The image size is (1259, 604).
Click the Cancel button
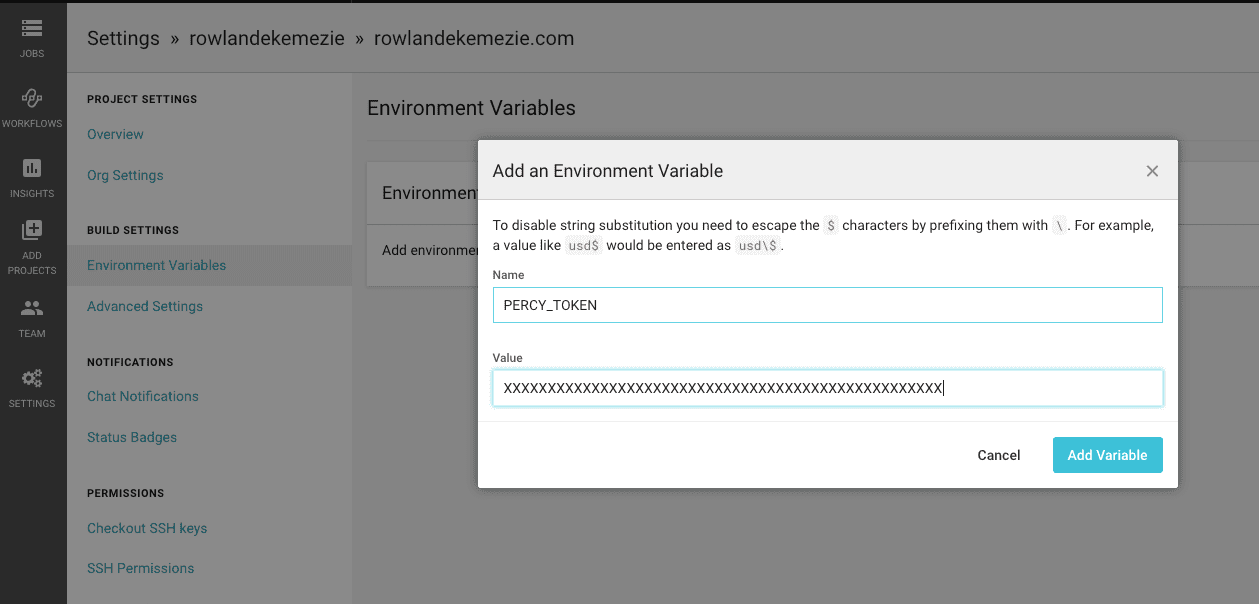999,455
